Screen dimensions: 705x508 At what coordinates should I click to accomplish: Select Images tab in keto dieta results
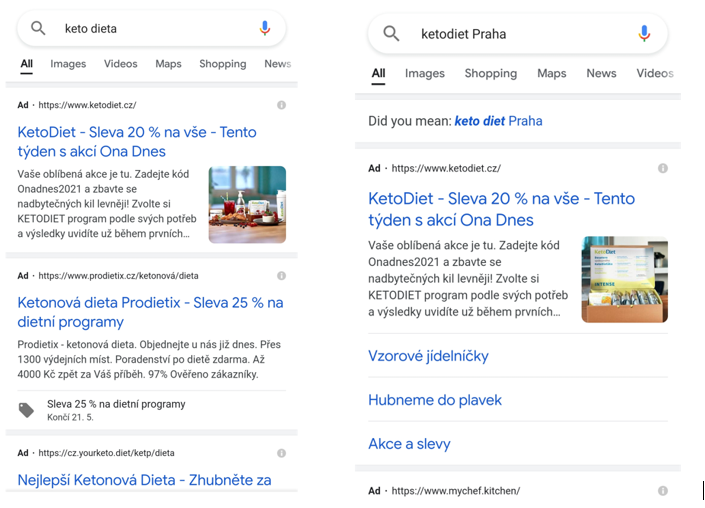coord(68,64)
